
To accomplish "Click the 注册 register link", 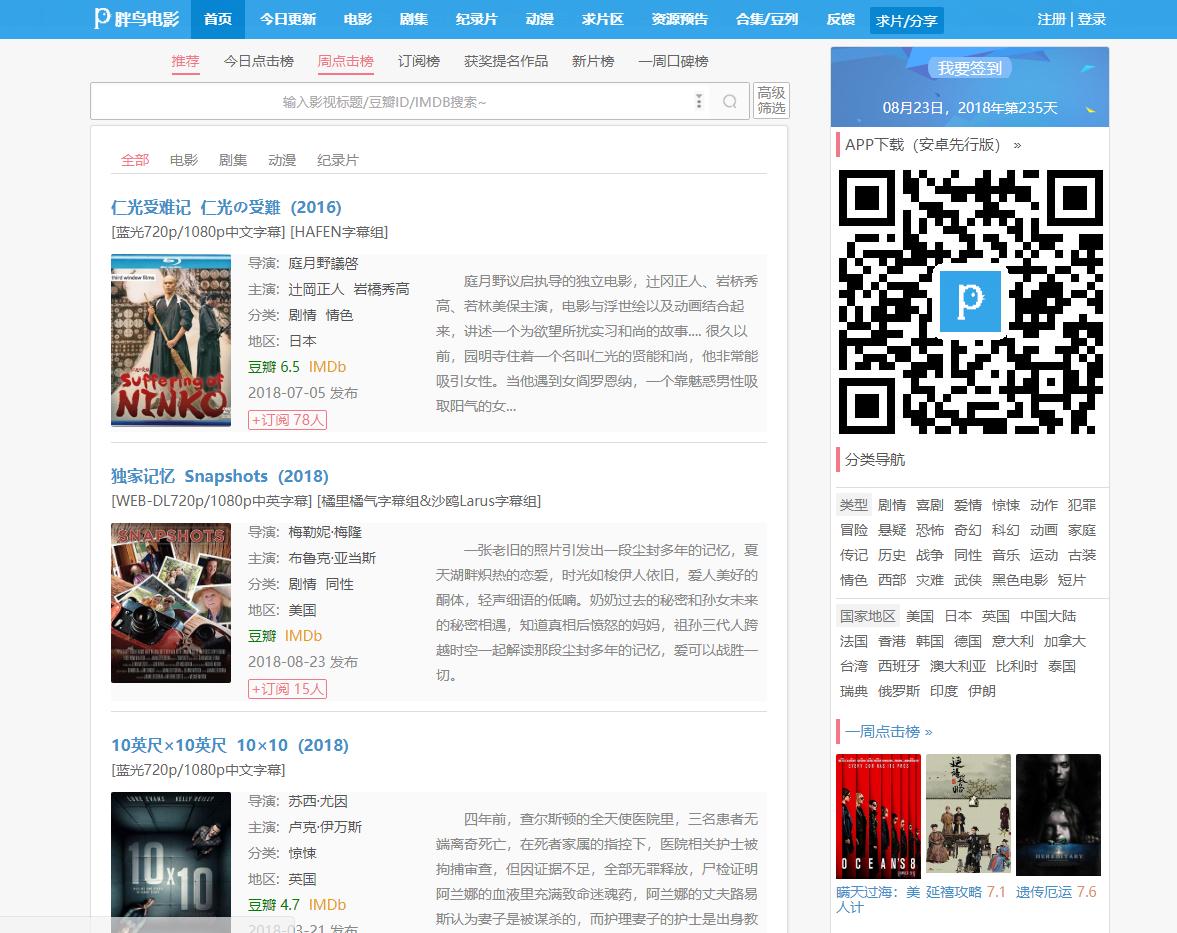I will click(1051, 19).
